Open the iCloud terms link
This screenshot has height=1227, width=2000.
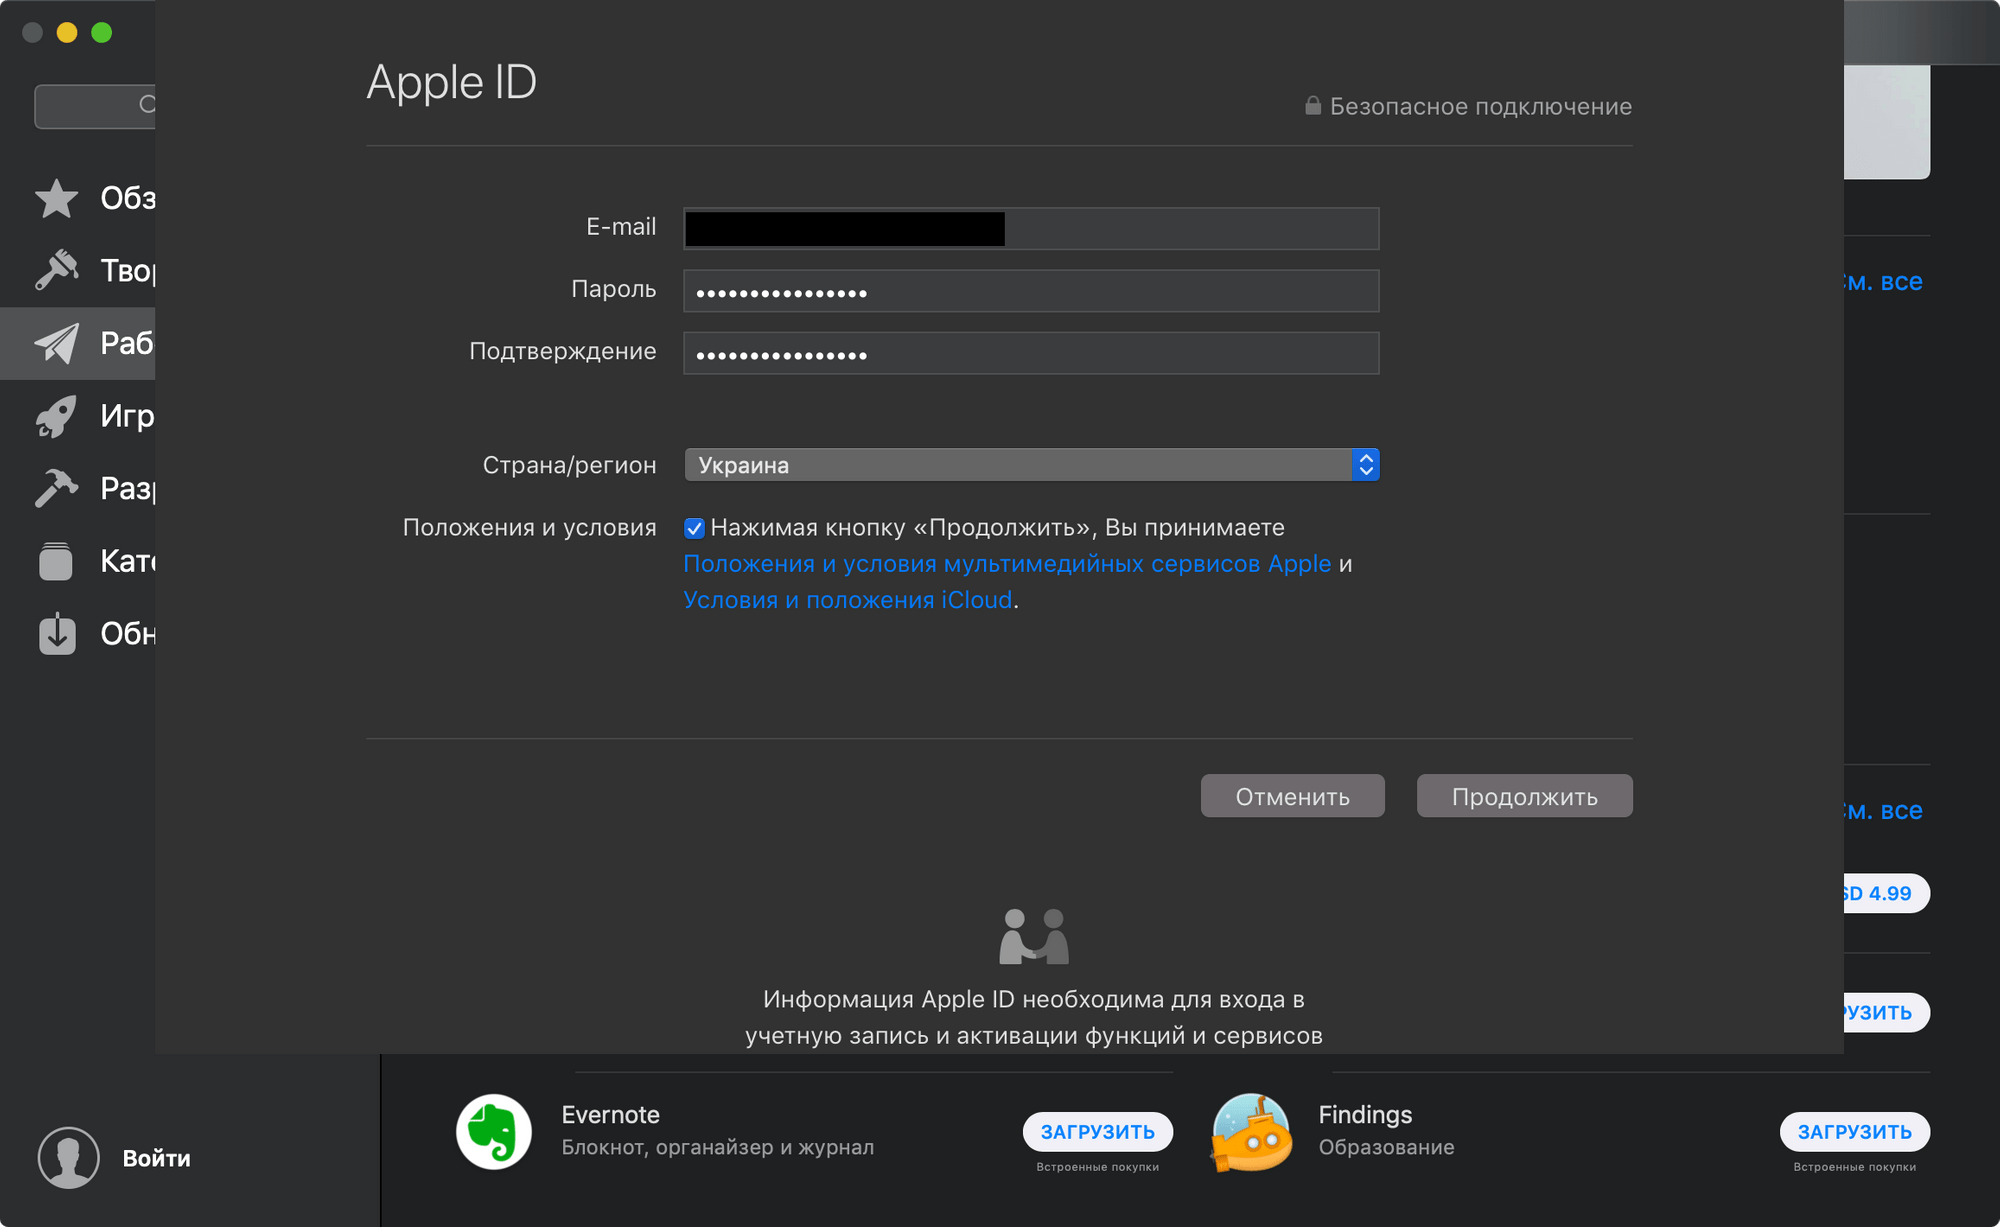click(x=847, y=600)
